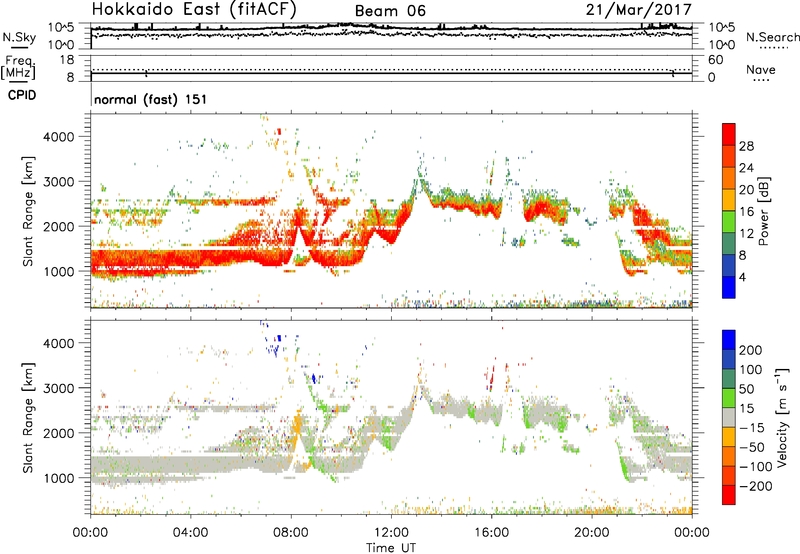Click the "Time UT" axis title
Viewport: 800px width, 554px height.
tap(391, 547)
